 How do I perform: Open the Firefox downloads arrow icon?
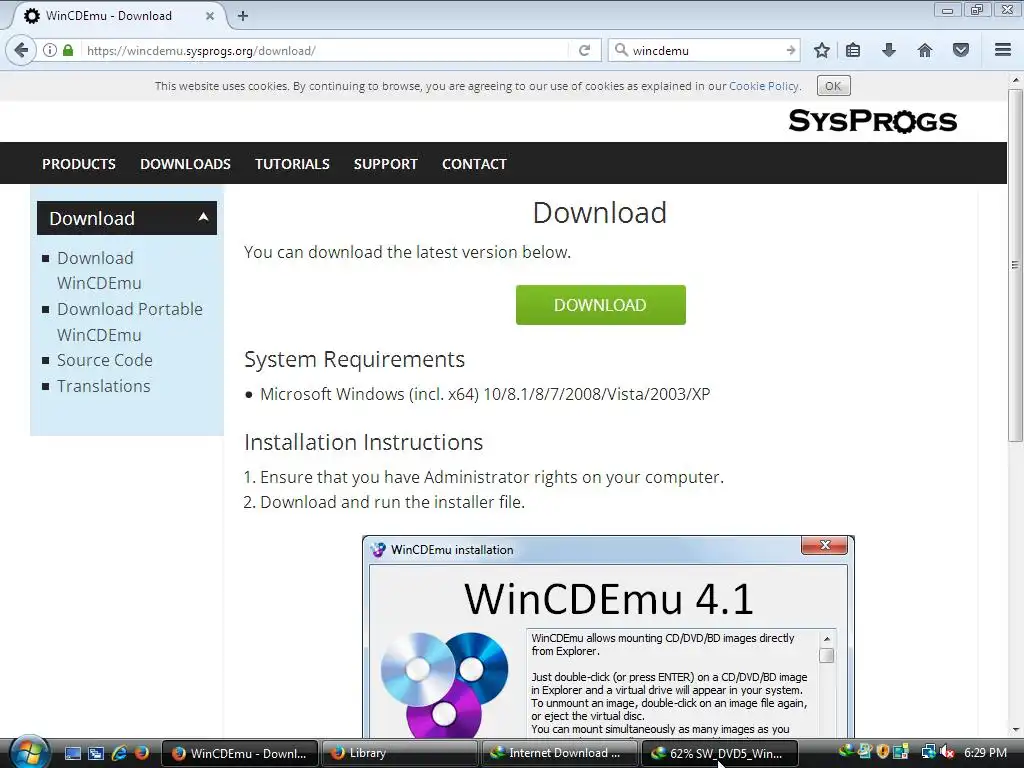(889, 50)
